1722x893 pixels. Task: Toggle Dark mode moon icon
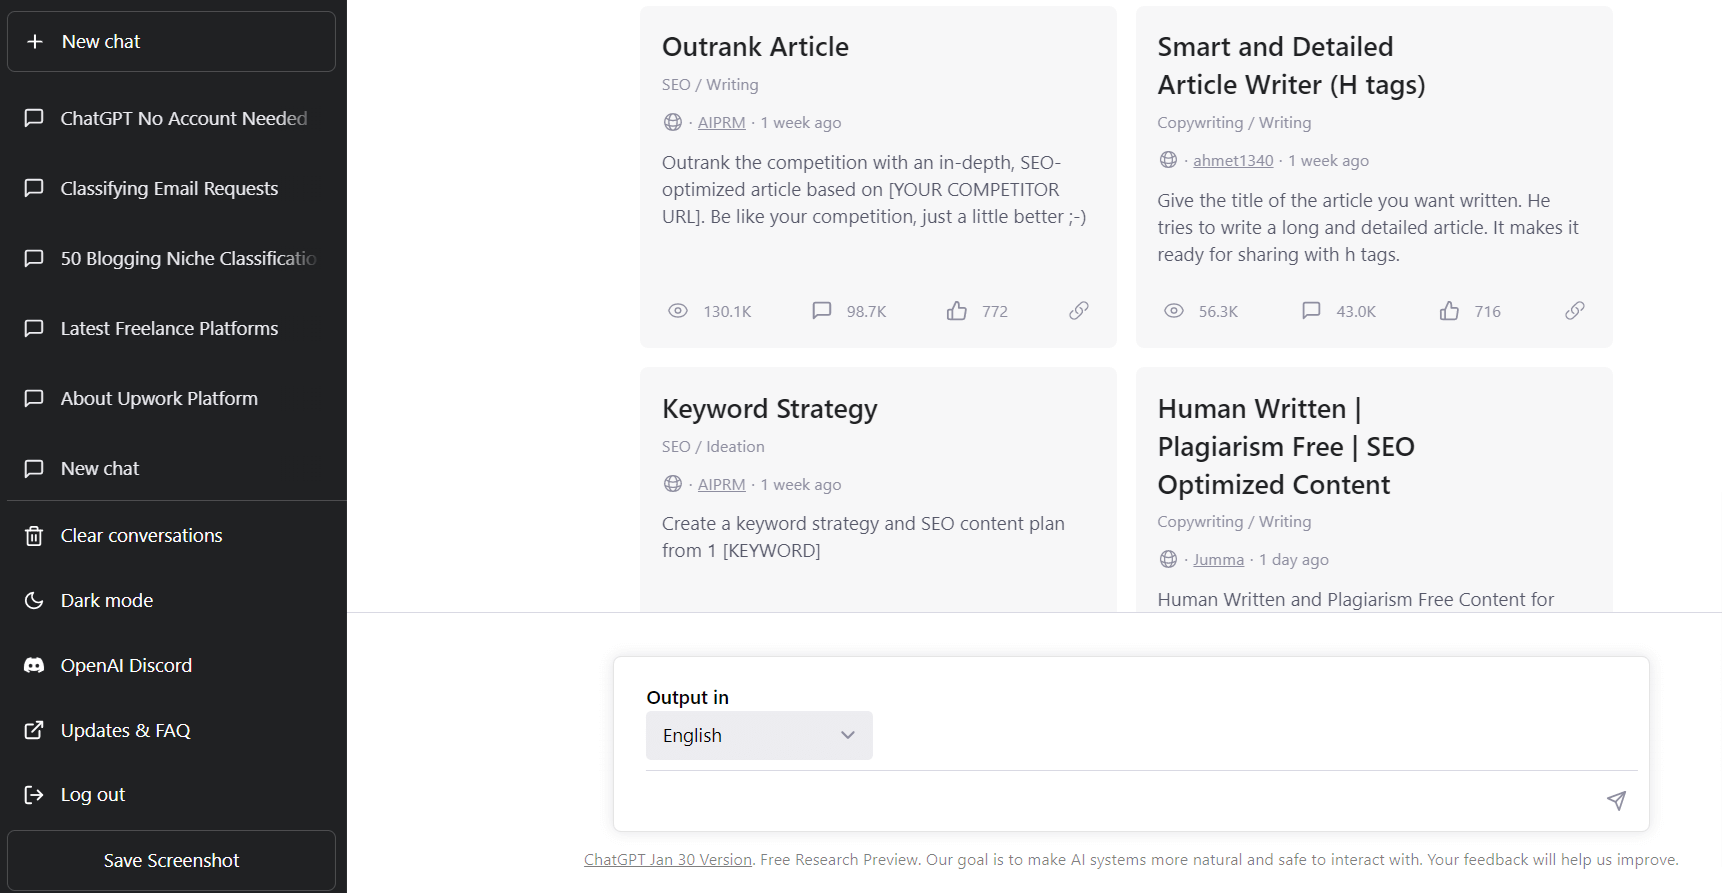pyautogui.click(x=34, y=601)
